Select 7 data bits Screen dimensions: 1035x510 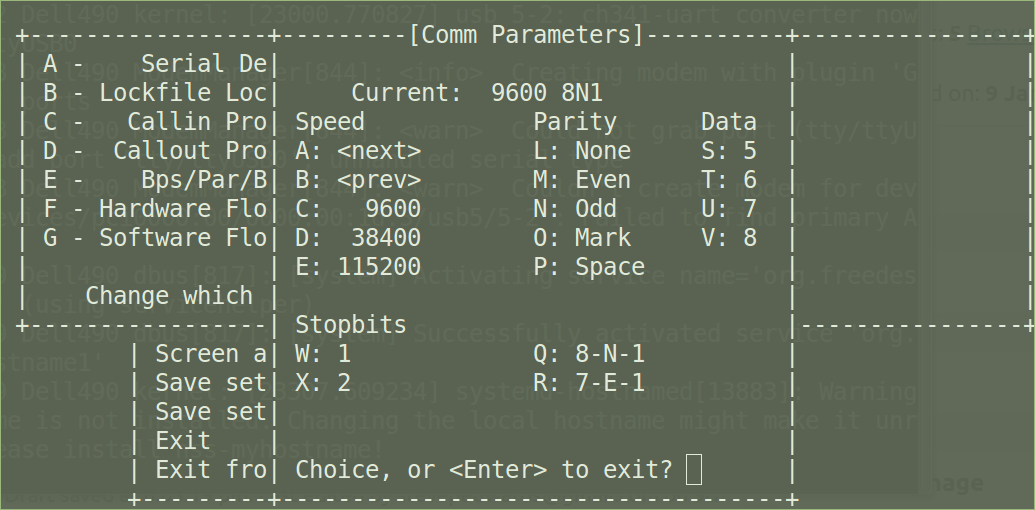[729, 209]
